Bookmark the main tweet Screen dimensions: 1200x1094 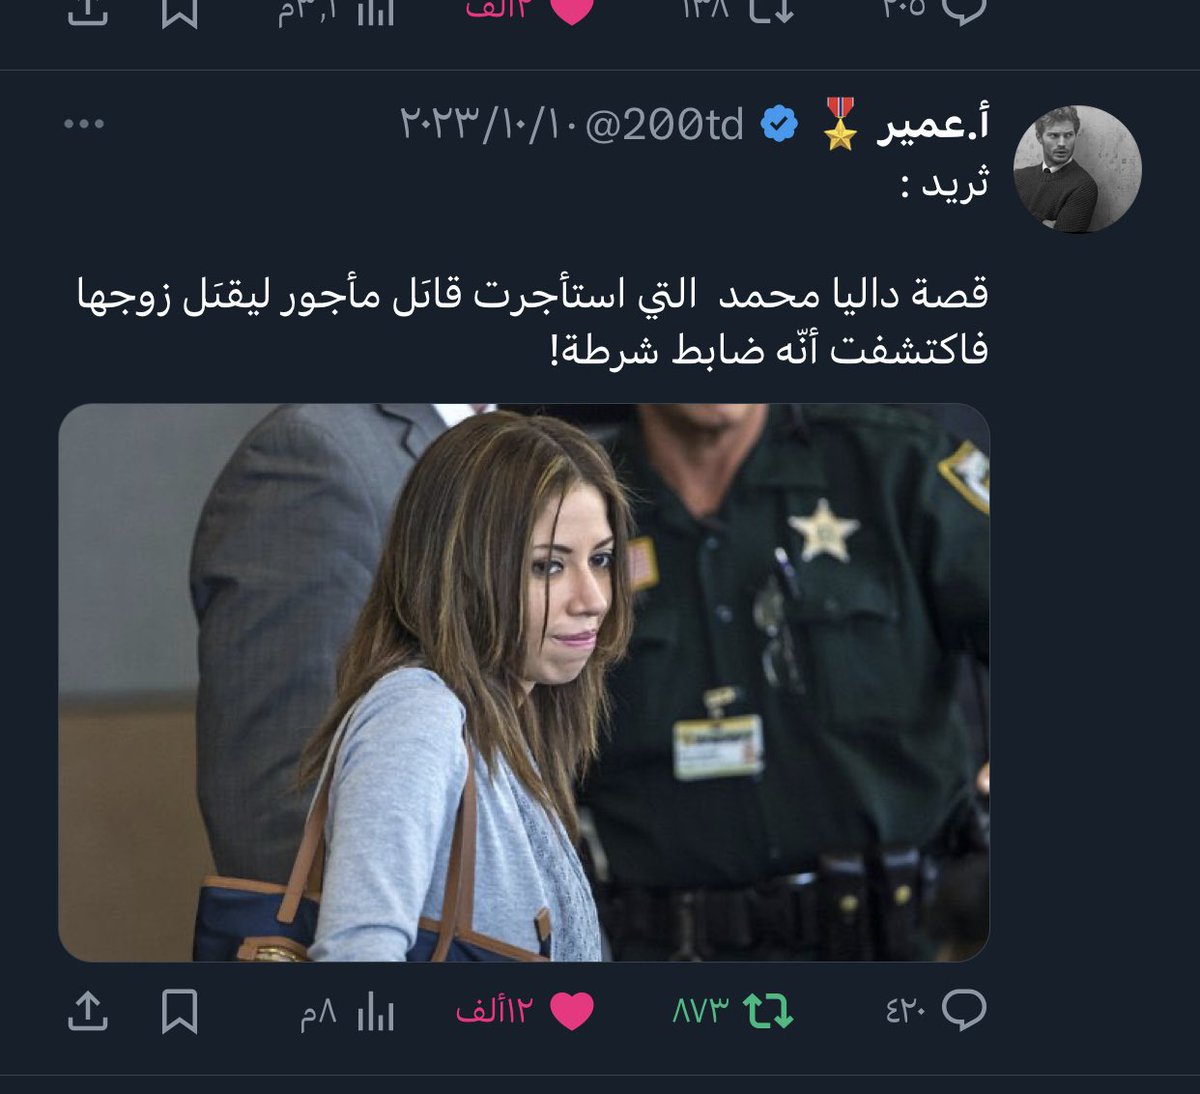pyautogui.click(x=180, y=1012)
